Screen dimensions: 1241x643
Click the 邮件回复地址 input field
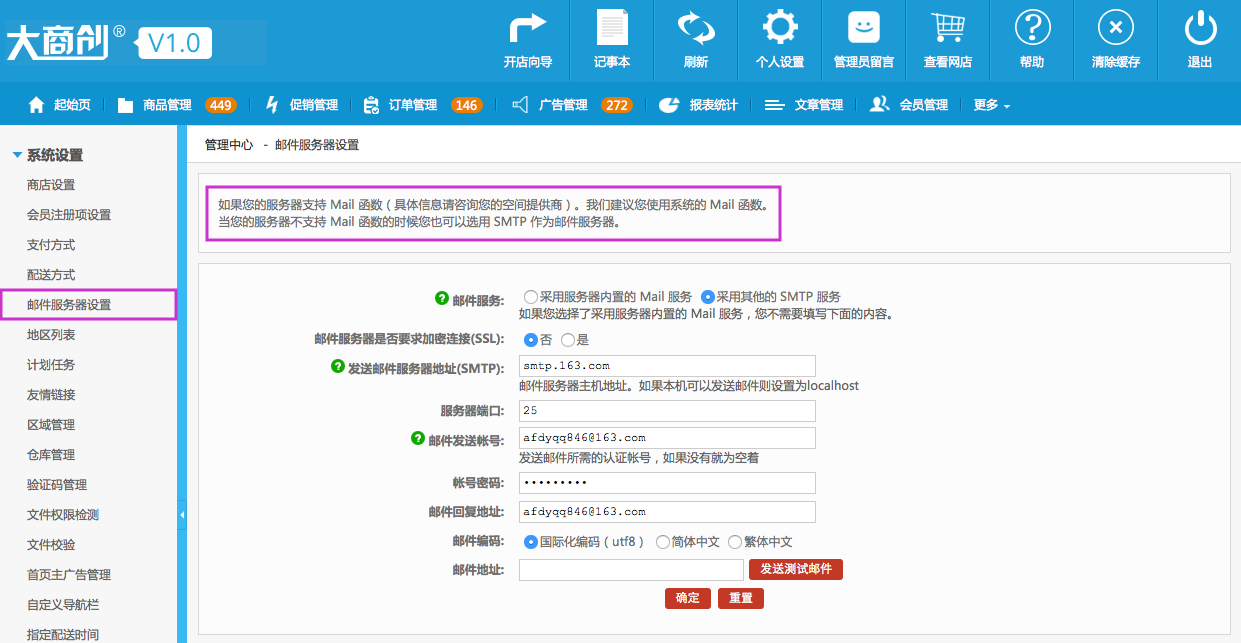(x=667, y=512)
